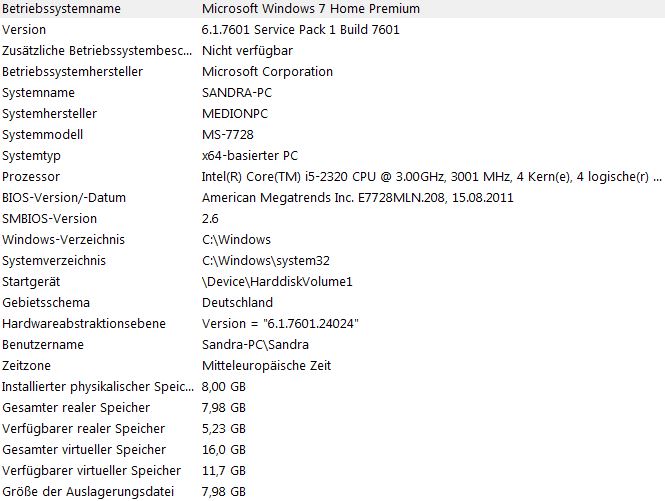Viewport: 665px width, 501px height.
Task: Click the 'Mitteleuropäische Zeit' value
Action: (266, 366)
